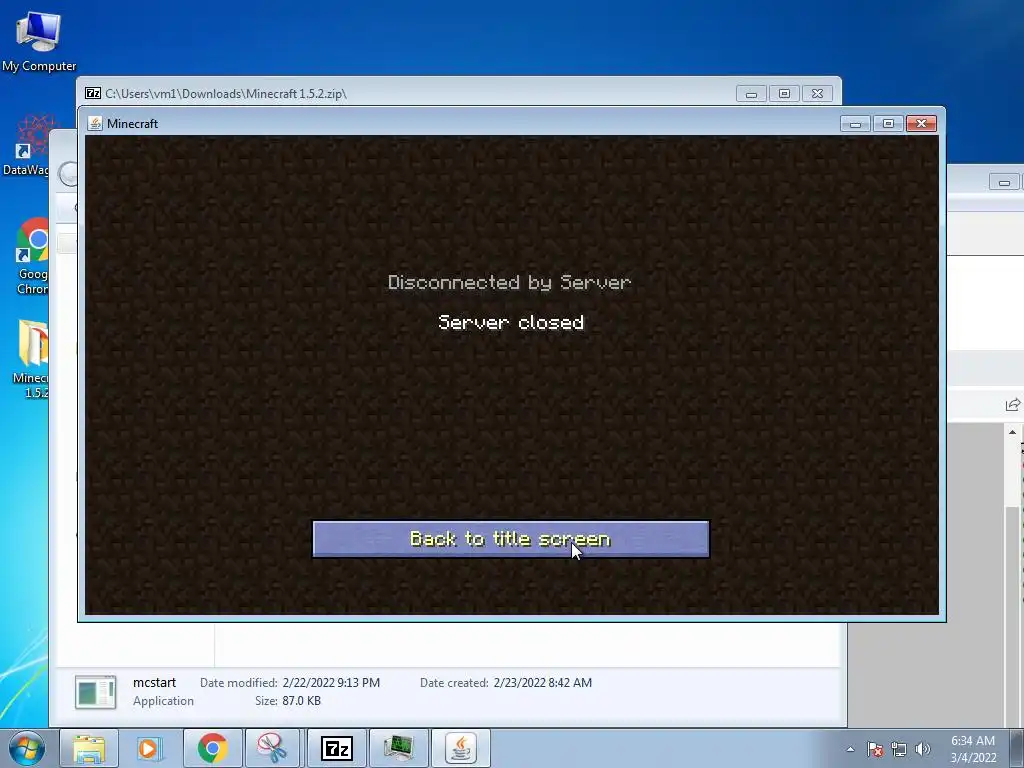Click the scroll up arrow in the right window

(x=1012, y=432)
